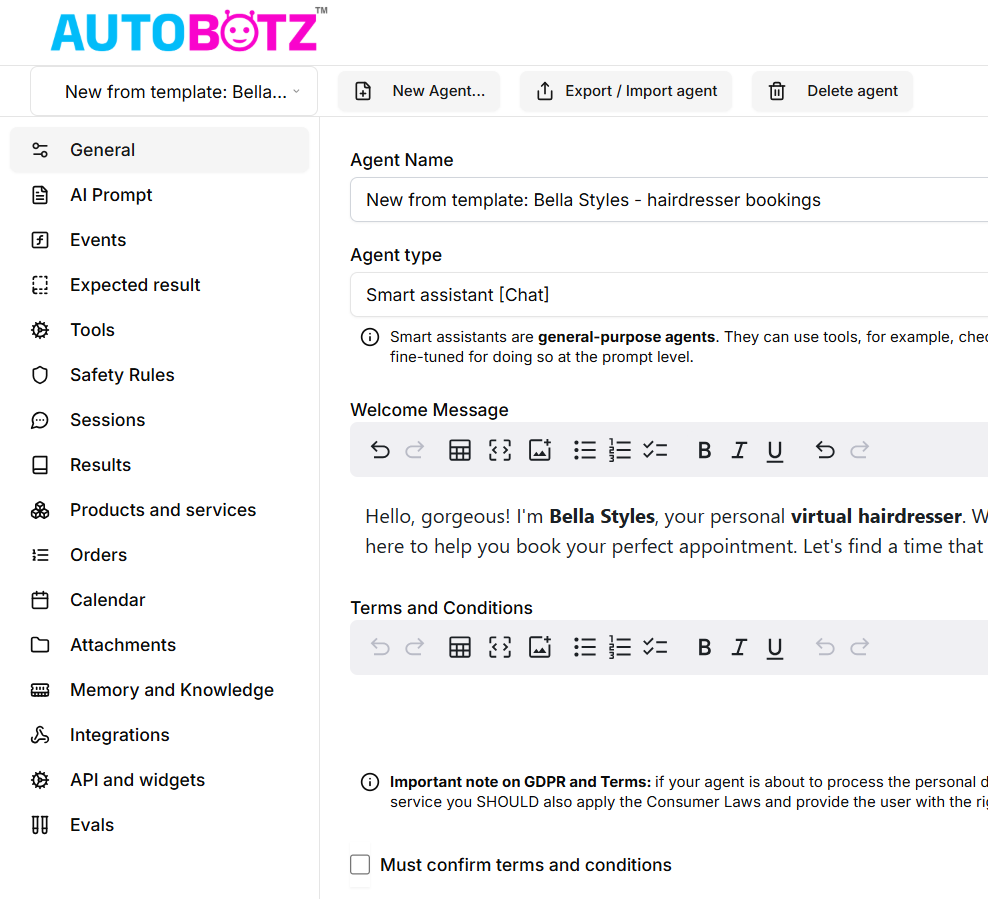Image resolution: width=988 pixels, height=899 pixels.
Task: Go to Safety Rules in sidebar
Action: coord(122,375)
